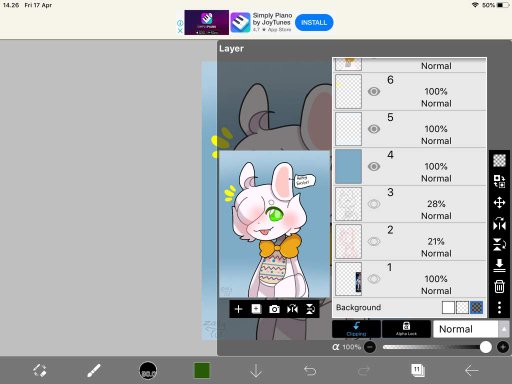The image size is (512, 384).
Task: Delete layer using trash icon
Action: coord(499,286)
